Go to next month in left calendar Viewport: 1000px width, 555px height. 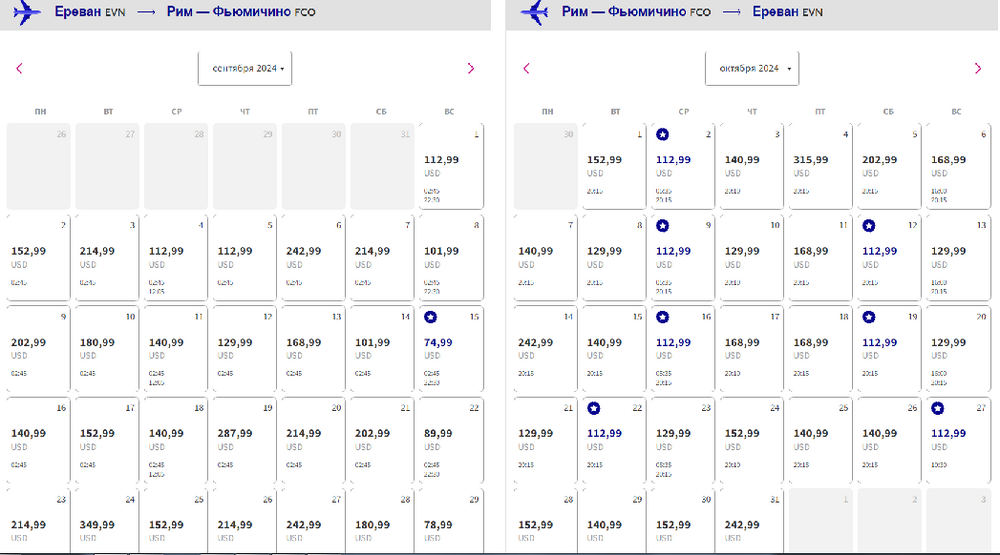point(471,68)
